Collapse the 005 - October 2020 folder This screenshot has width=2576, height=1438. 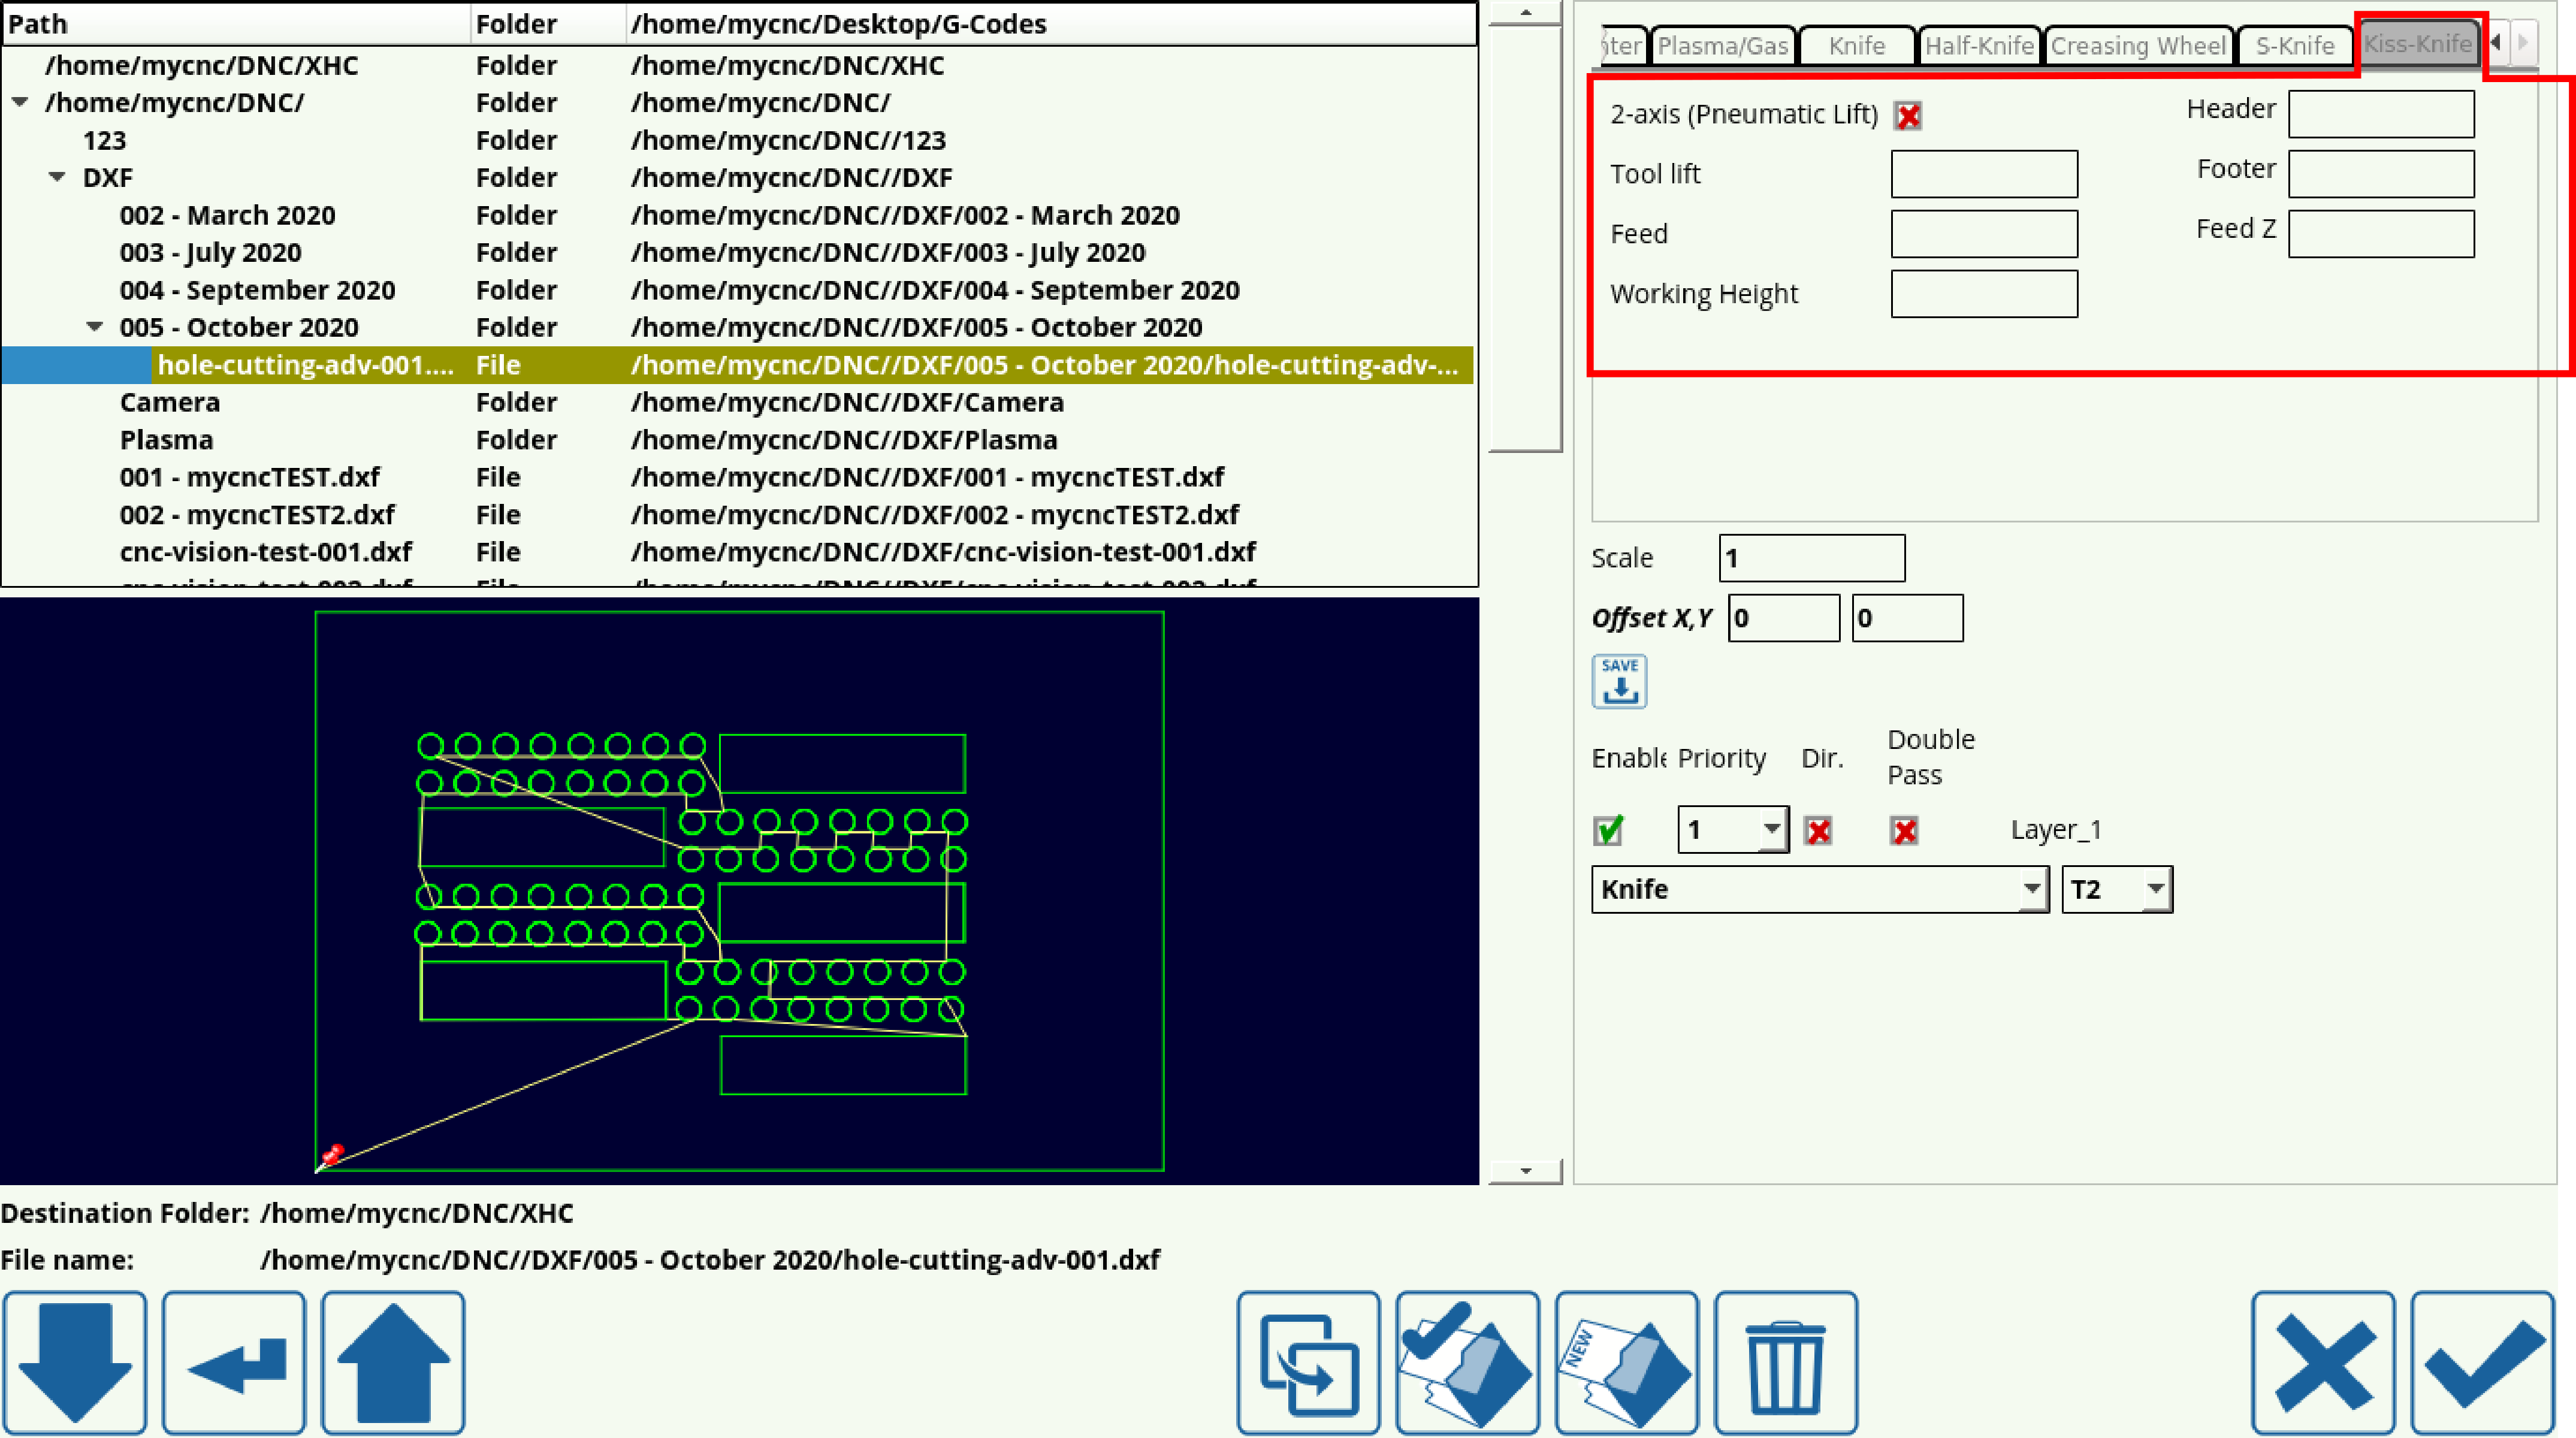coord(95,327)
